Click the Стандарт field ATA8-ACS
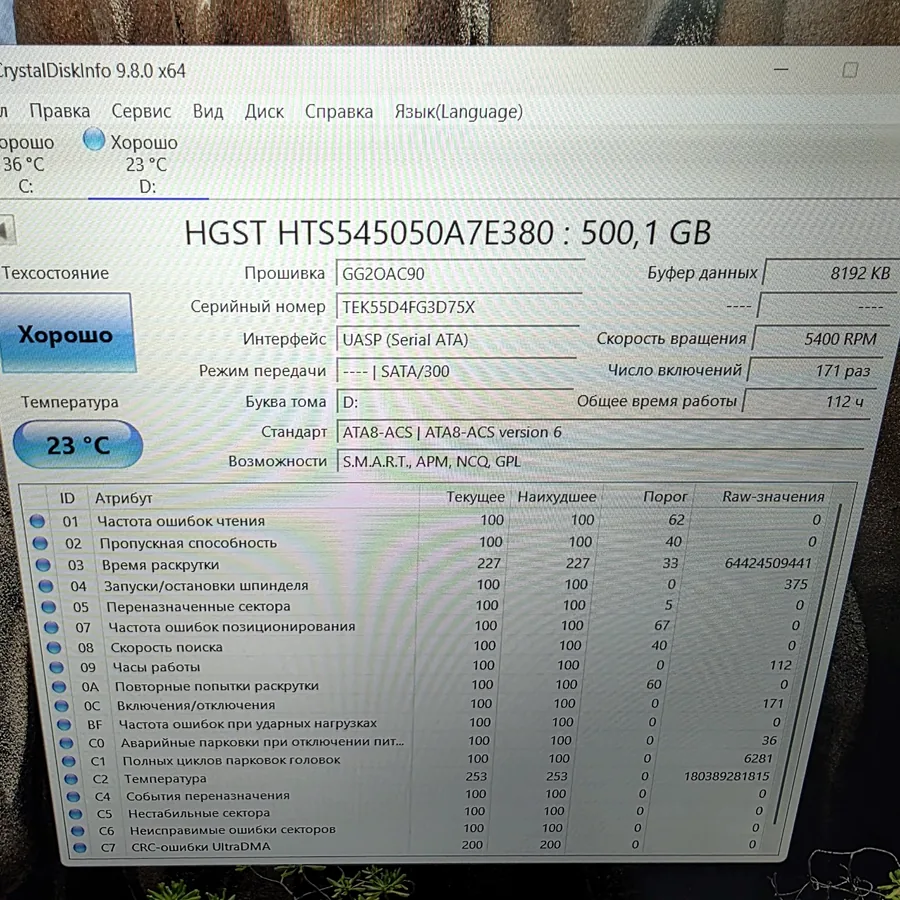 602,432
